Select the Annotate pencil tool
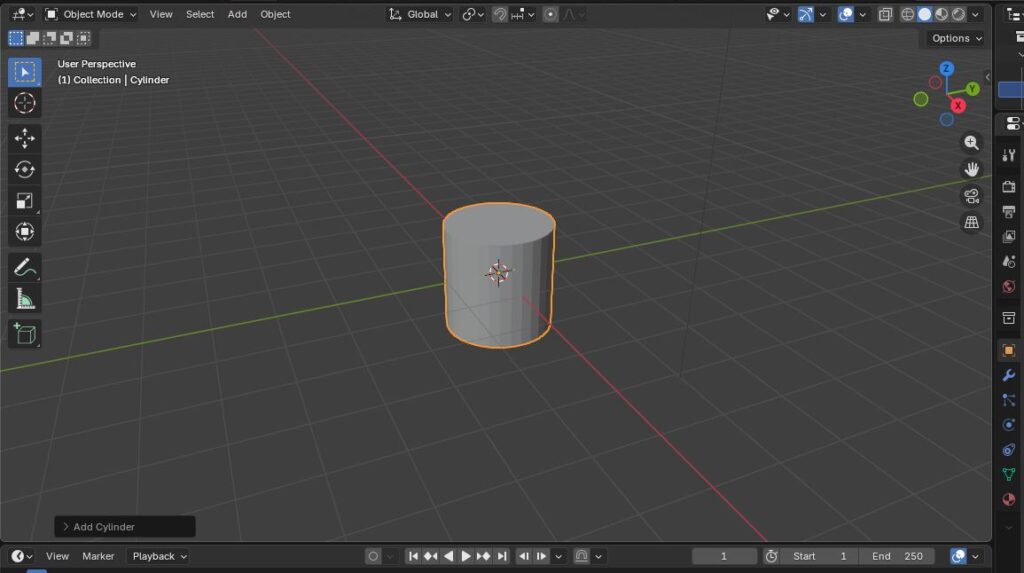 tap(25, 267)
